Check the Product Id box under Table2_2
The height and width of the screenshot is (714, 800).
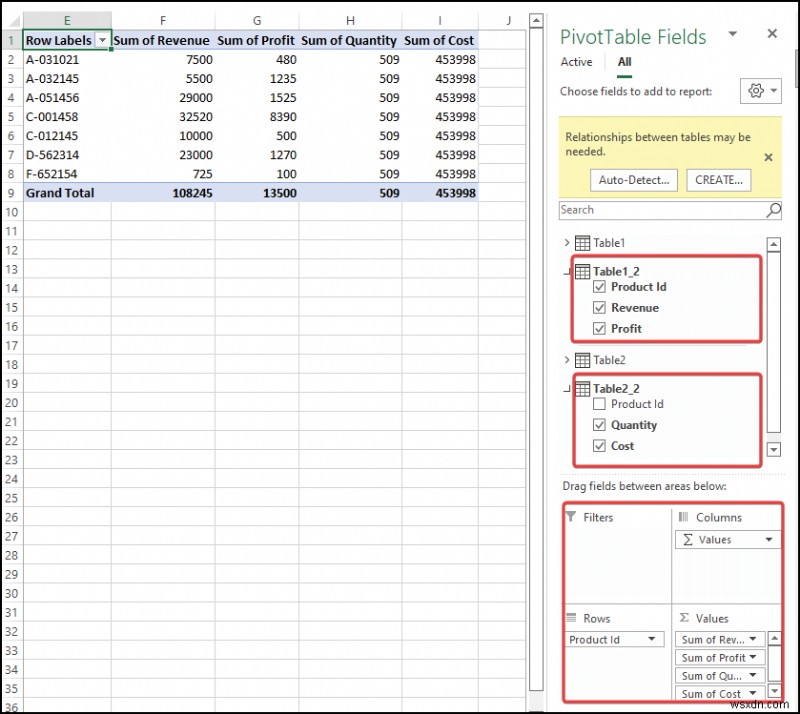click(600, 404)
